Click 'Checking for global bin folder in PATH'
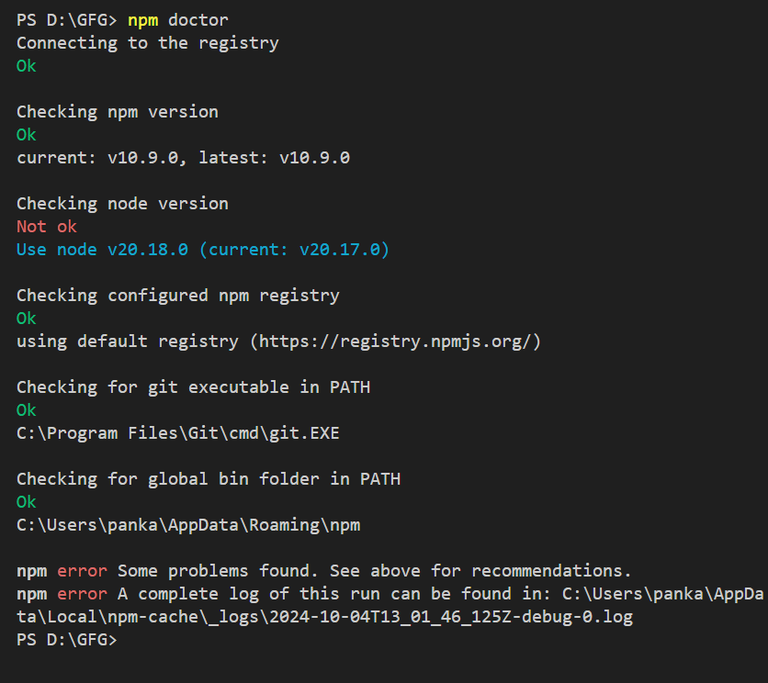The height and width of the screenshot is (683, 768). click(x=209, y=479)
